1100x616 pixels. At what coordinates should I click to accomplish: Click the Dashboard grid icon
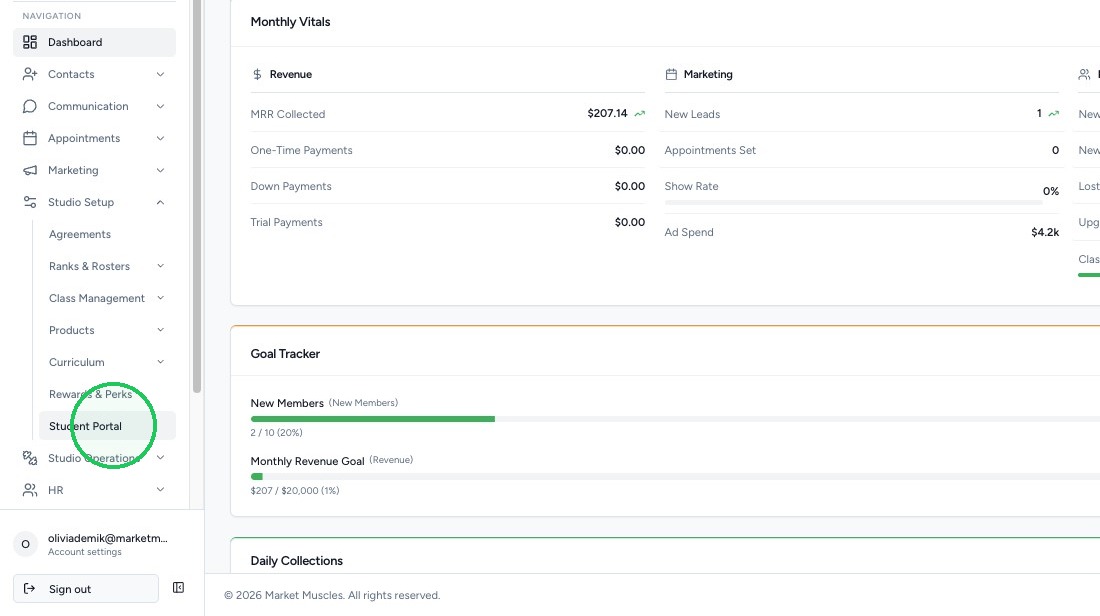[29, 42]
